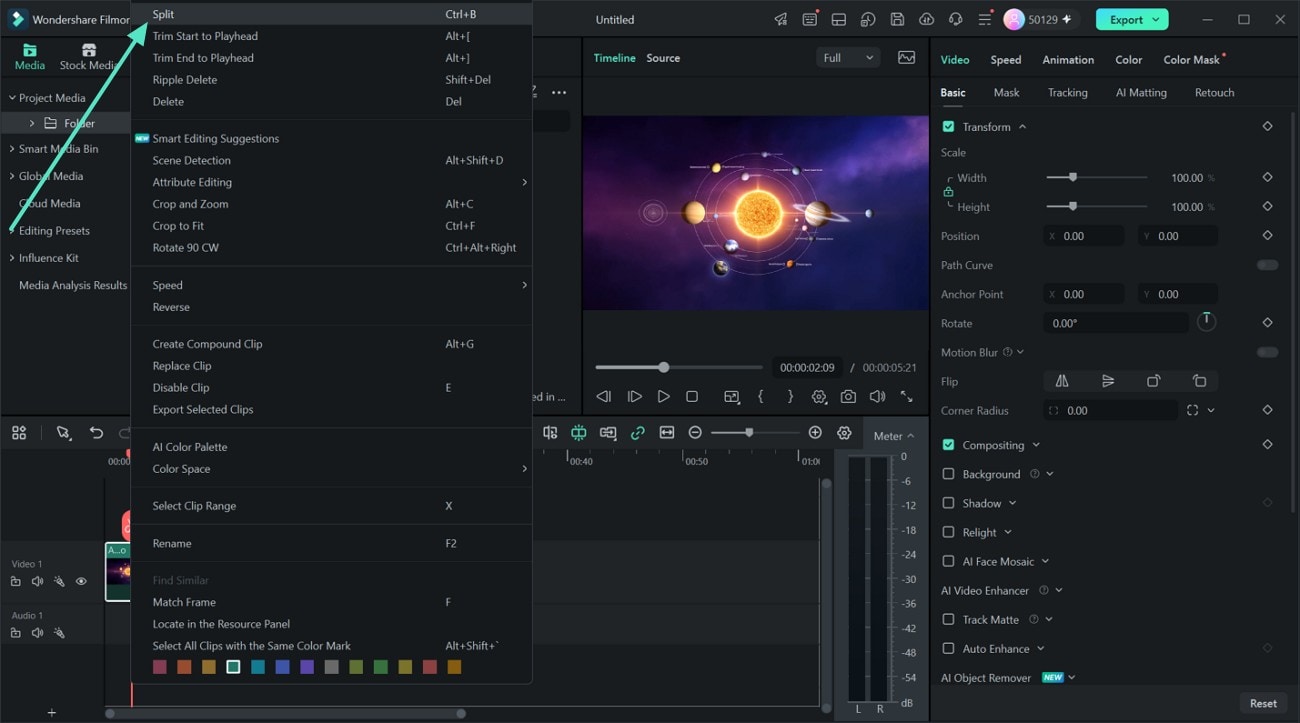Image resolution: width=1300 pixels, height=723 pixels.
Task: Open the Attribute Editing submenu
Action: [331, 182]
